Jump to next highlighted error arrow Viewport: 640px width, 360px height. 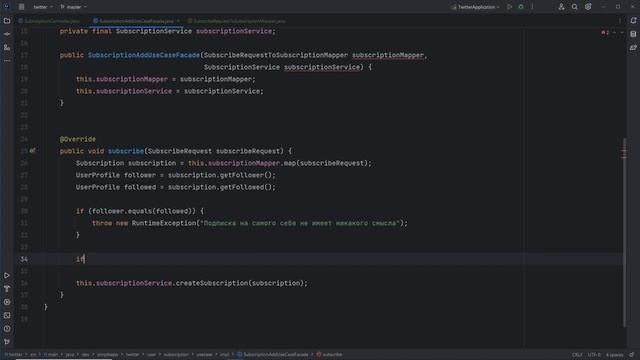coord(622,32)
